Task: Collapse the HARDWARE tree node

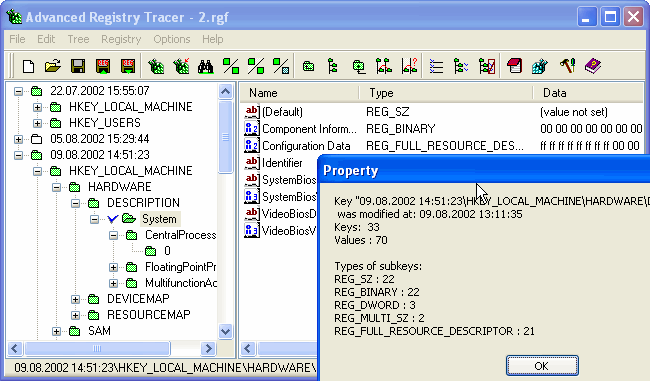Action: click(x=56, y=187)
